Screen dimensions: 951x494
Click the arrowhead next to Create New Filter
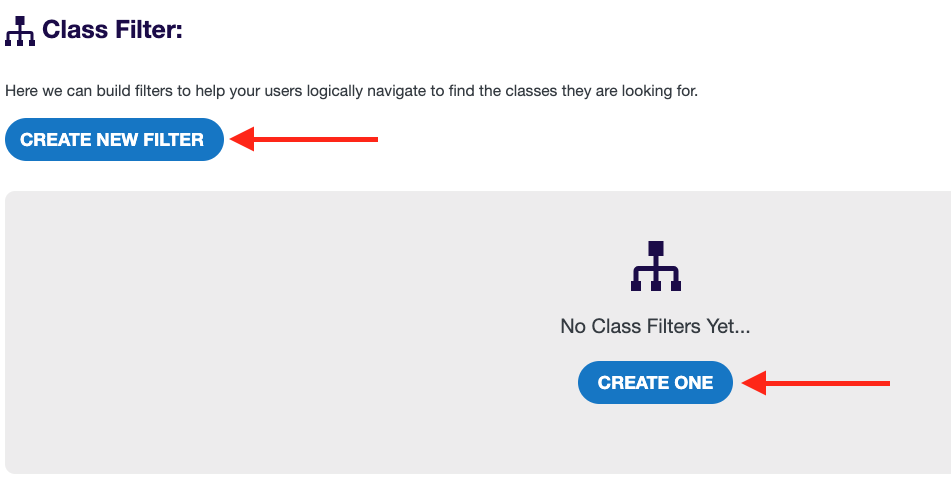point(242,140)
